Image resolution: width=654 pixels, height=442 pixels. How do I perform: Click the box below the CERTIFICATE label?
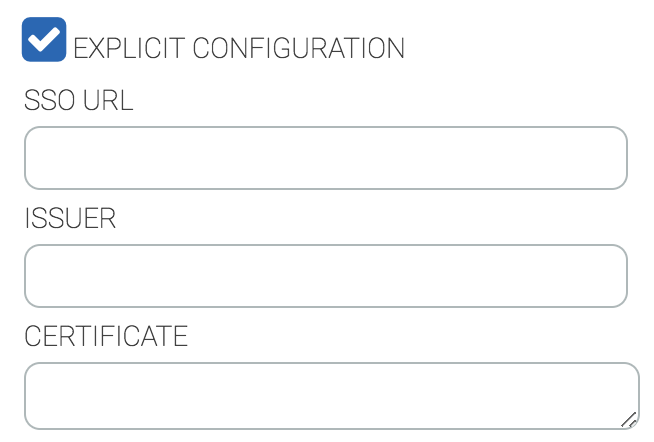330,396
